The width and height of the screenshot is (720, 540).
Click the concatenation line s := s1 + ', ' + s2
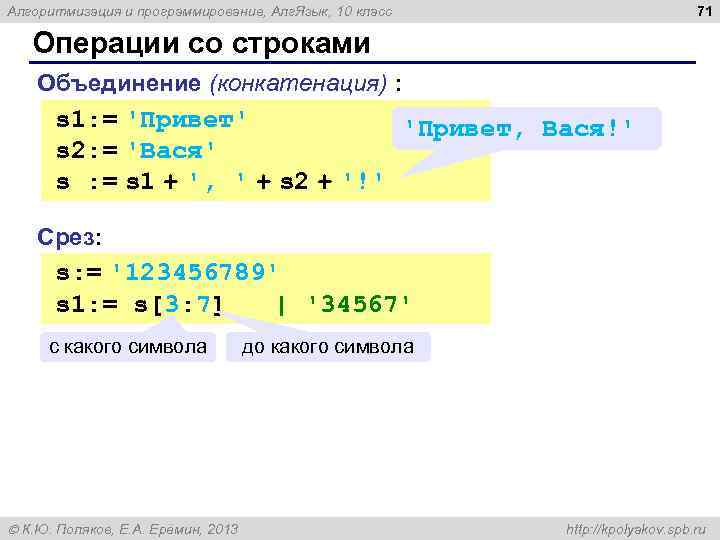coord(219,181)
